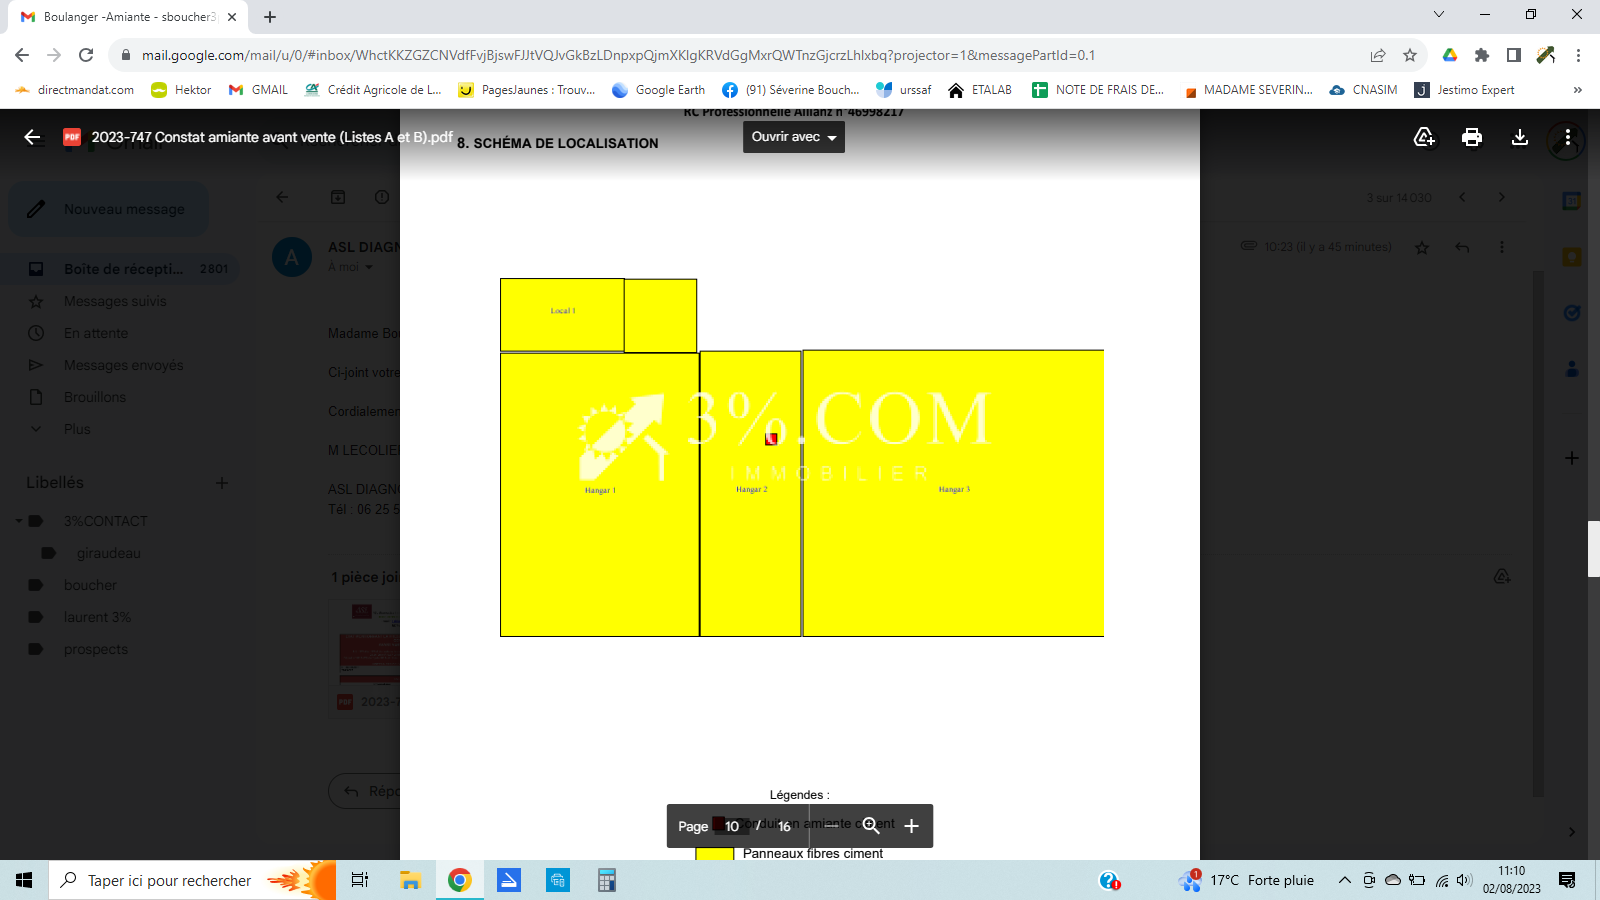1600x900 pixels.
Task: Toggle the Chrome side panel
Action: (1514, 55)
